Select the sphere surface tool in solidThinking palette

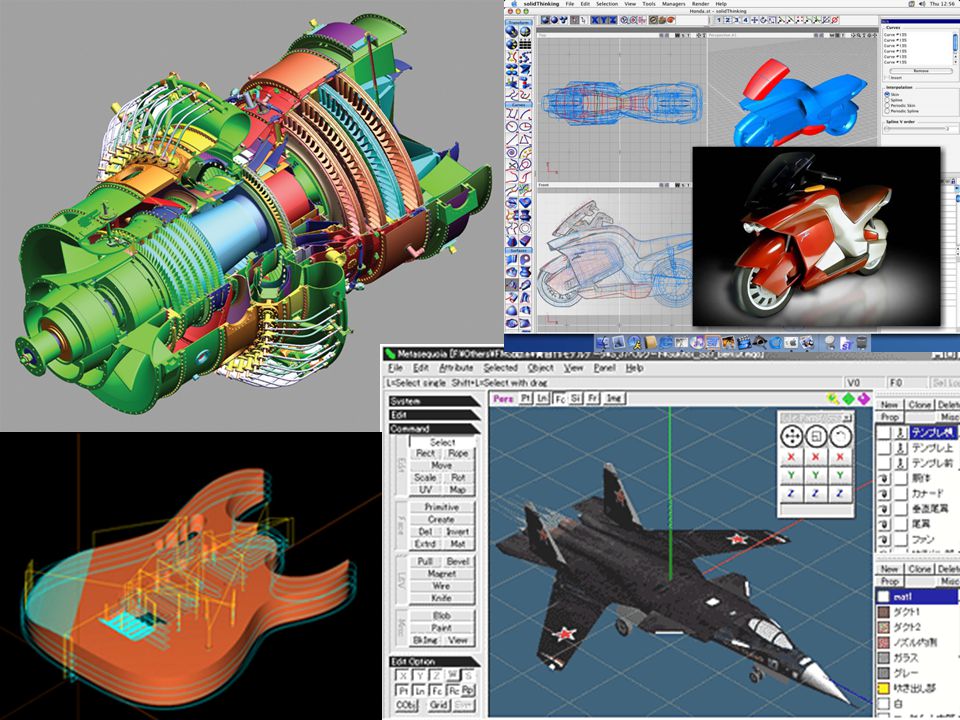(x=511, y=310)
